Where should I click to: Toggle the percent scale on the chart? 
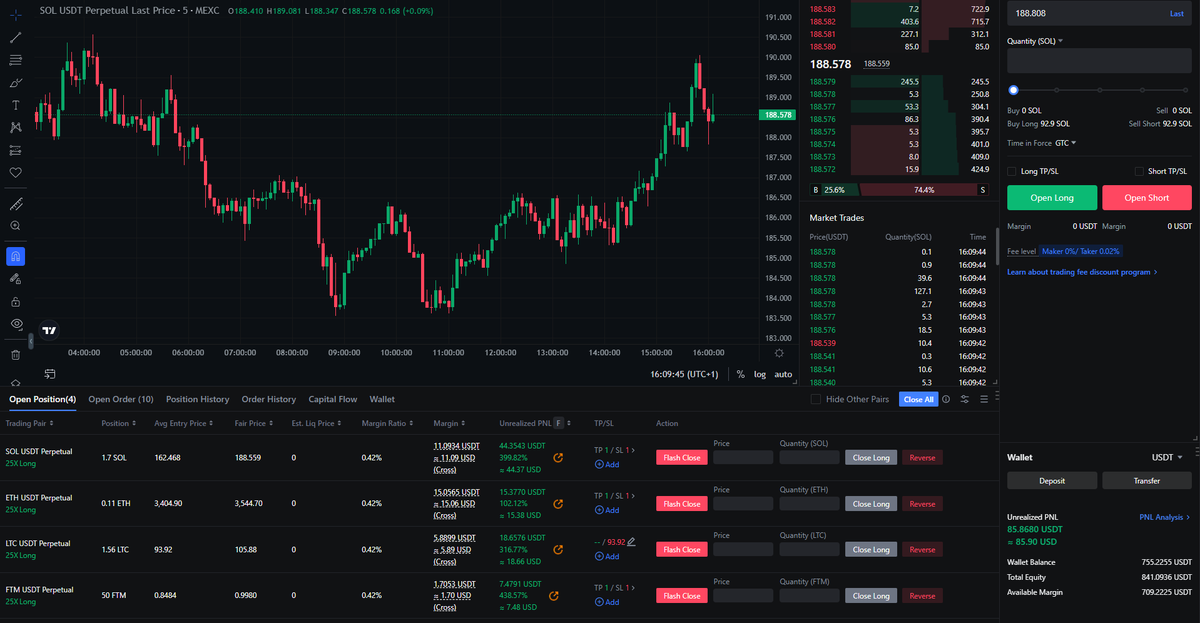point(741,374)
